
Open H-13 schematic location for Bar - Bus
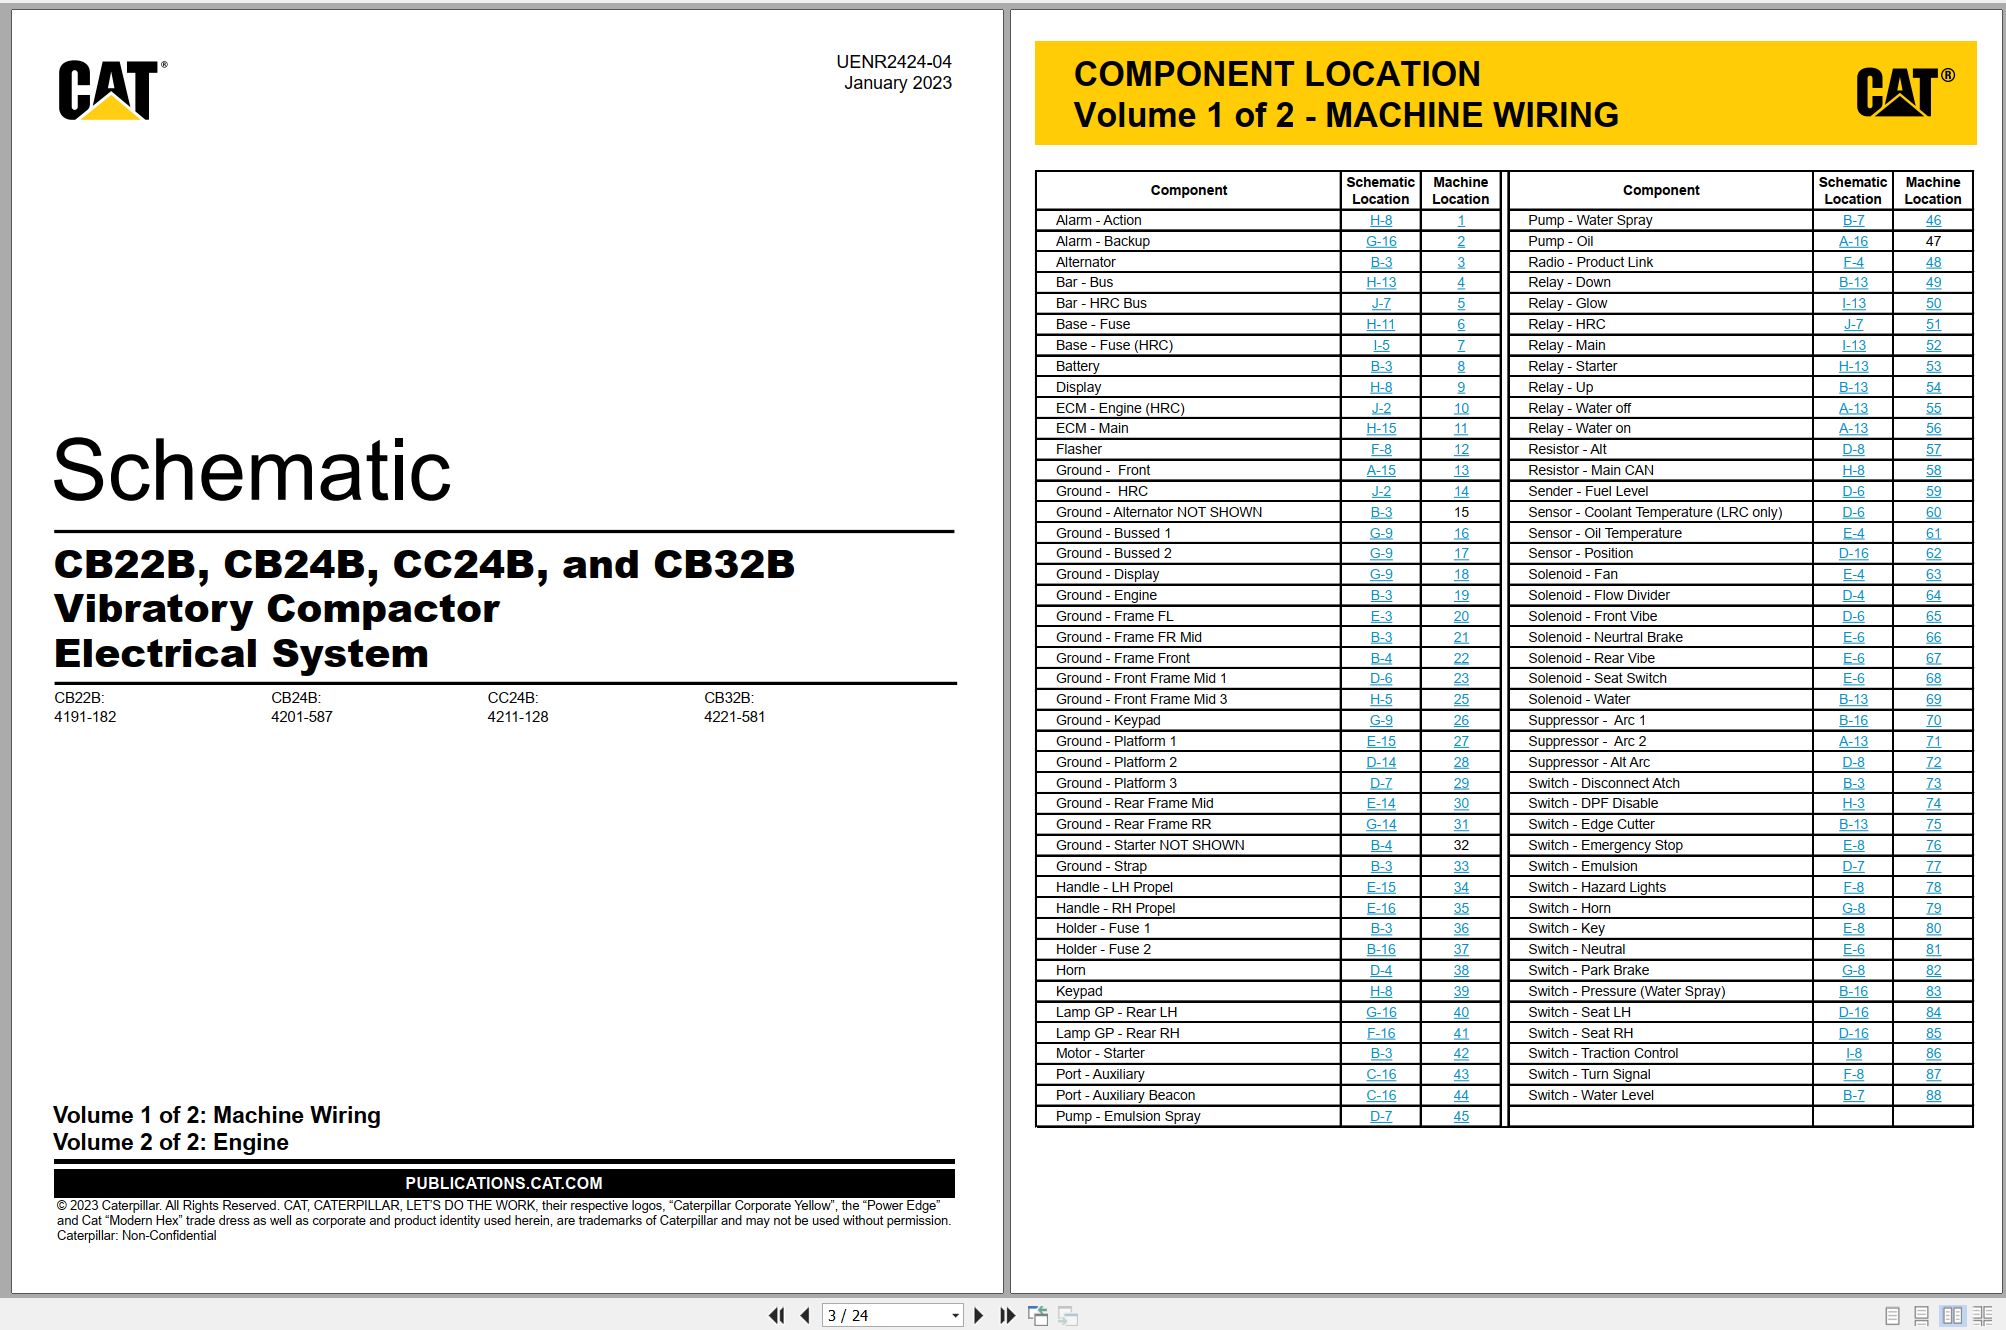tap(1381, 283)
